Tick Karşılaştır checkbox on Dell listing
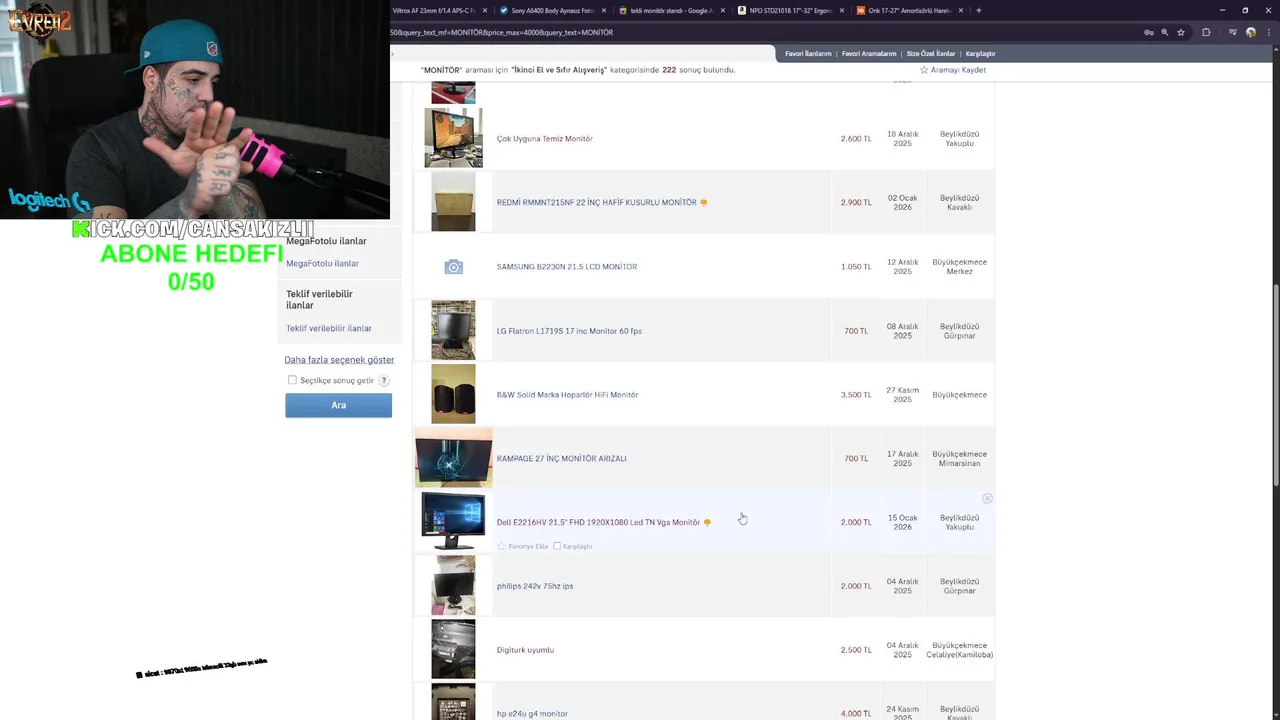The image size is (1280, 720). point(557,546)
